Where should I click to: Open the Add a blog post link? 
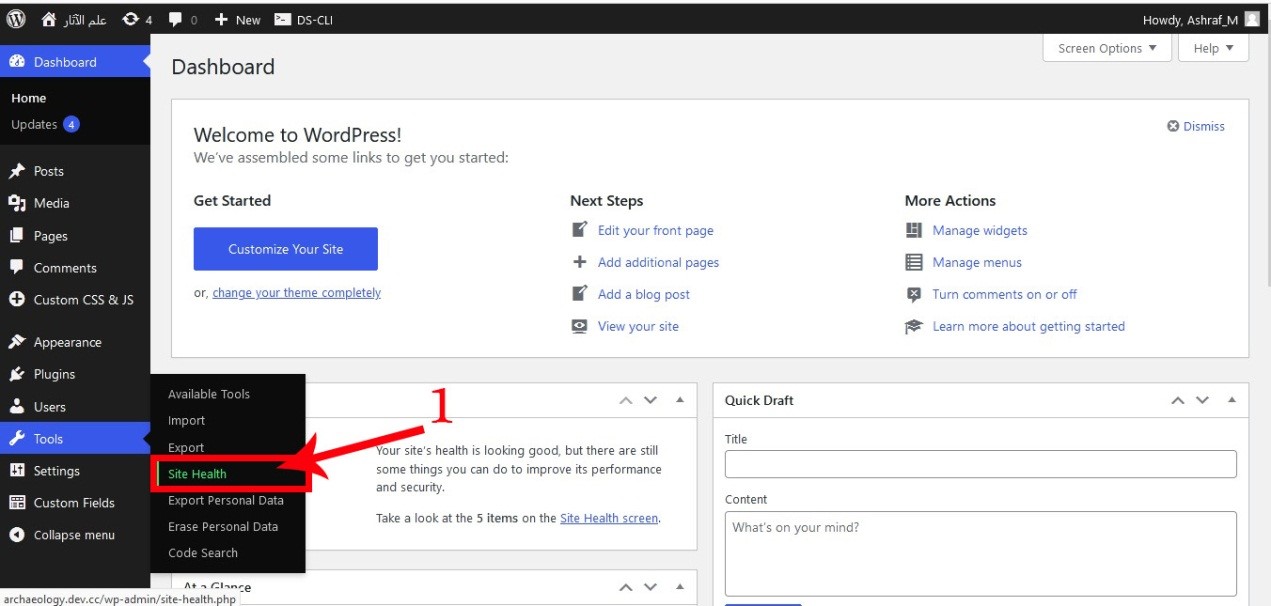pos(644,294)
